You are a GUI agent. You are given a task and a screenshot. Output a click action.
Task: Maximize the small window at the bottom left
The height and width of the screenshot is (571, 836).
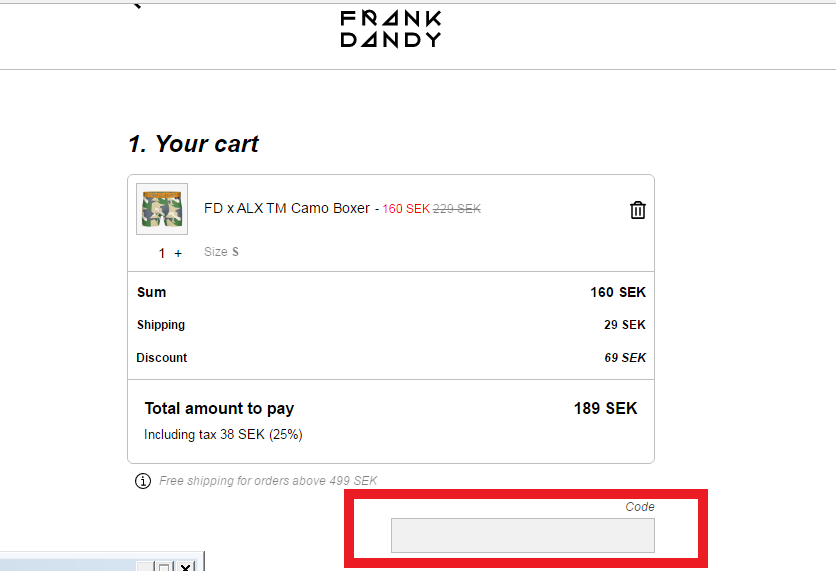pos(164,567)
